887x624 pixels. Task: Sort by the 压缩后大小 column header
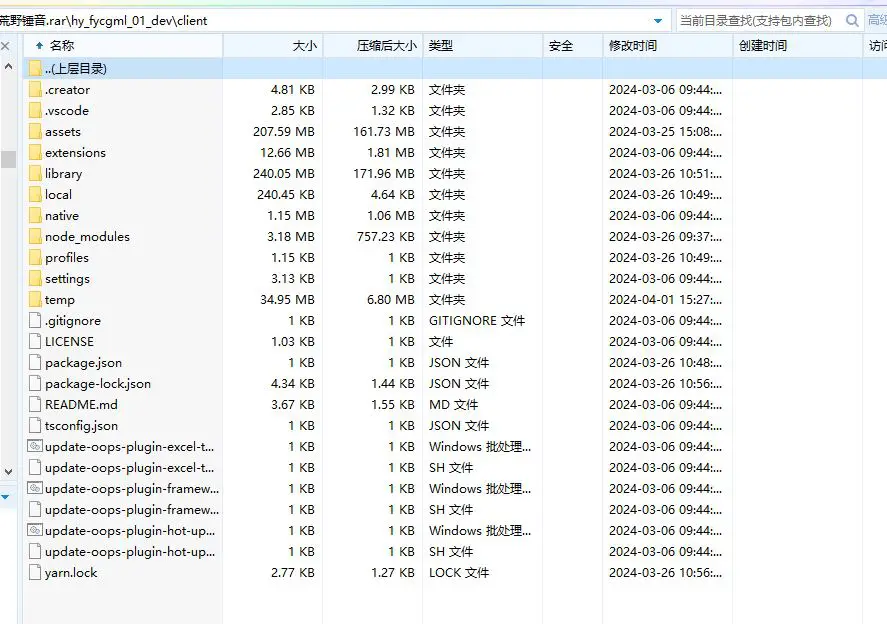(373, 45)
